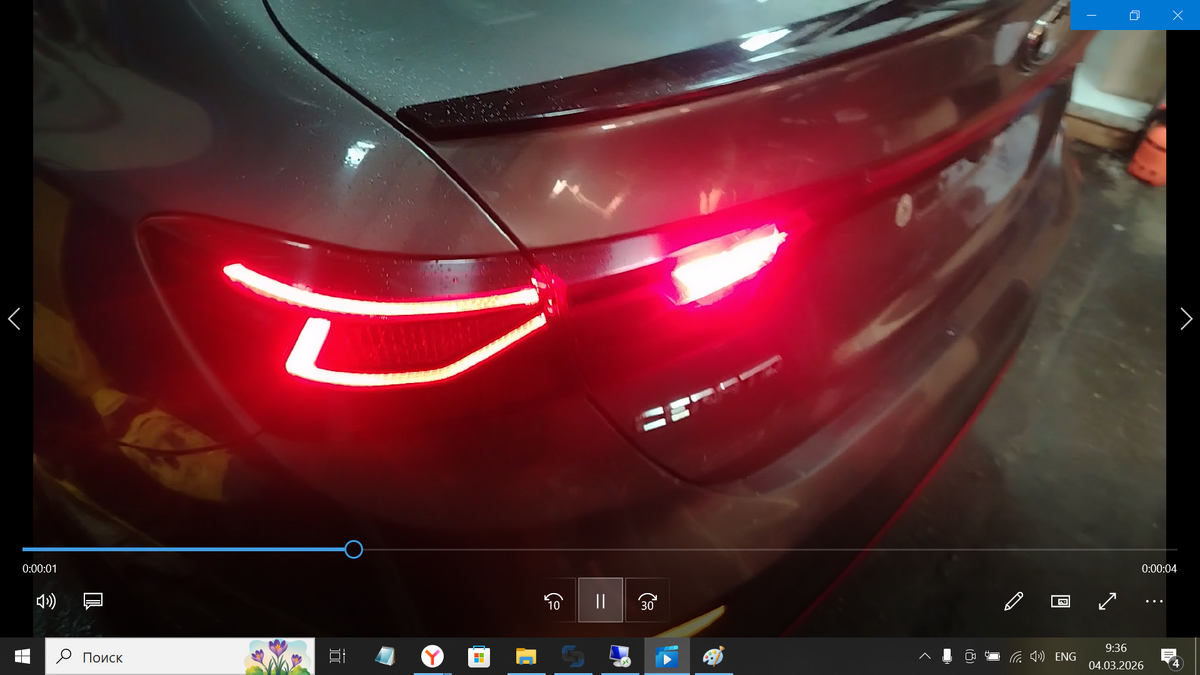The width and height of the screenshot is (1200, 675).
Task: Open subtitles and captions menu
Action: [x=93, y=601]
